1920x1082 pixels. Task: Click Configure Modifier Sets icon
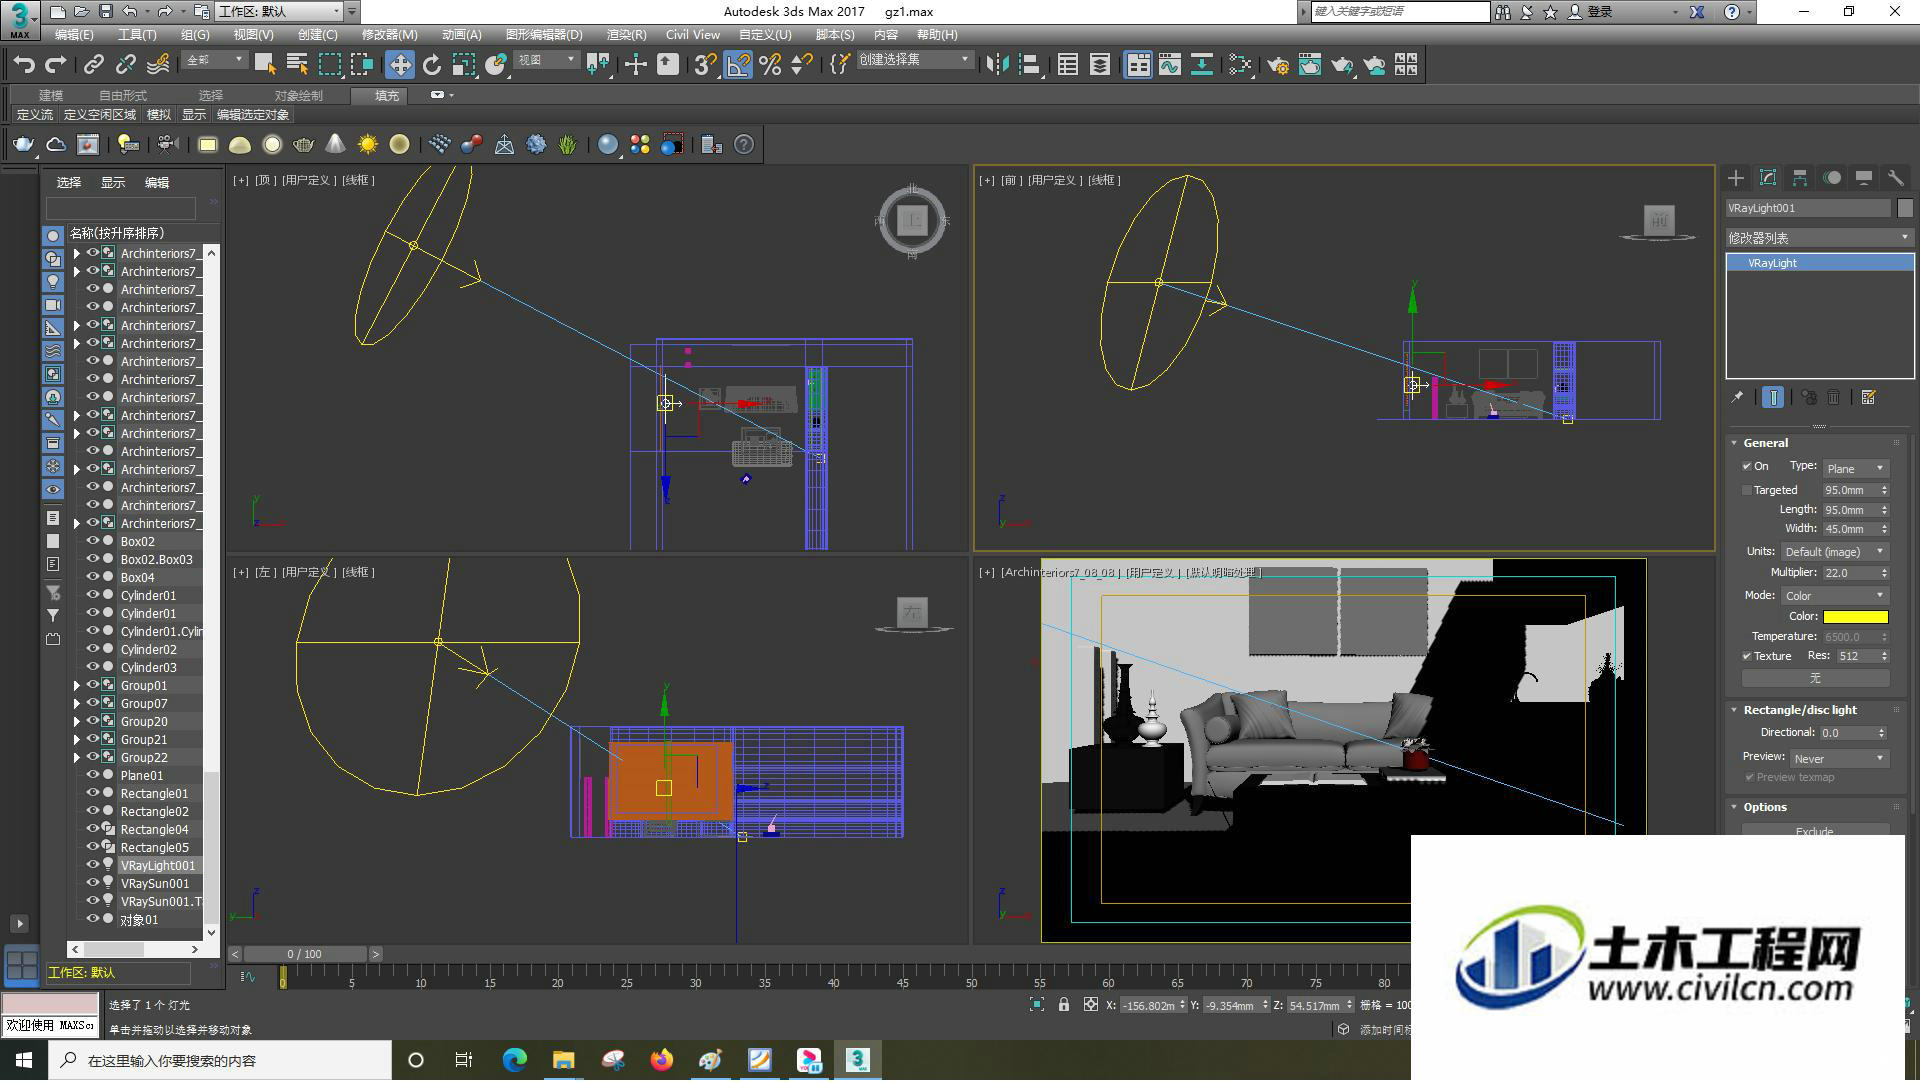(x=1868, y=398)
